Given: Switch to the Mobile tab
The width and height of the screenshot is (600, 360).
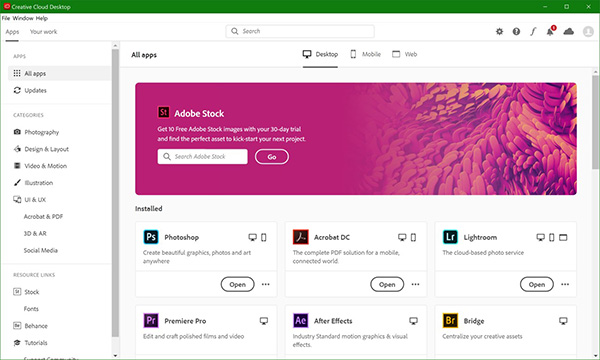Looking at the screenshot, I should click(366, 54).
